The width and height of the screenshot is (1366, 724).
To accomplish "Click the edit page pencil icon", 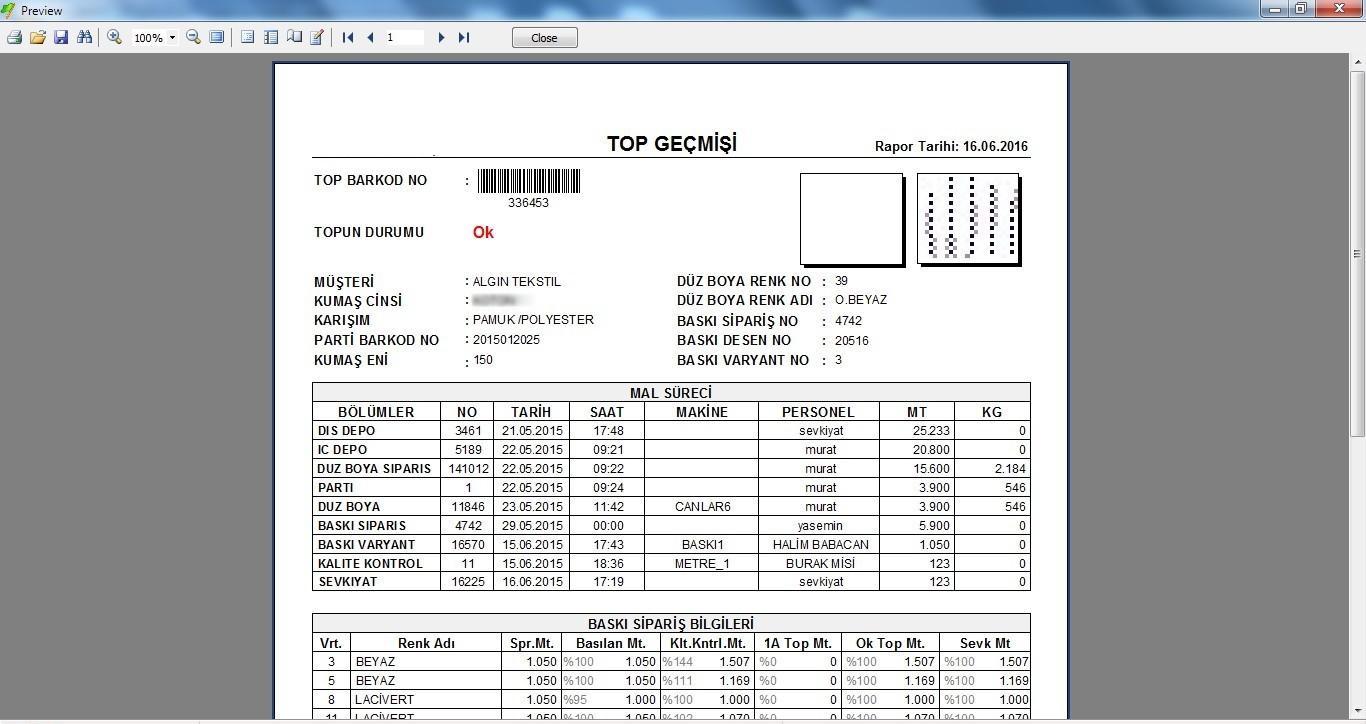I will click(317, 37).
